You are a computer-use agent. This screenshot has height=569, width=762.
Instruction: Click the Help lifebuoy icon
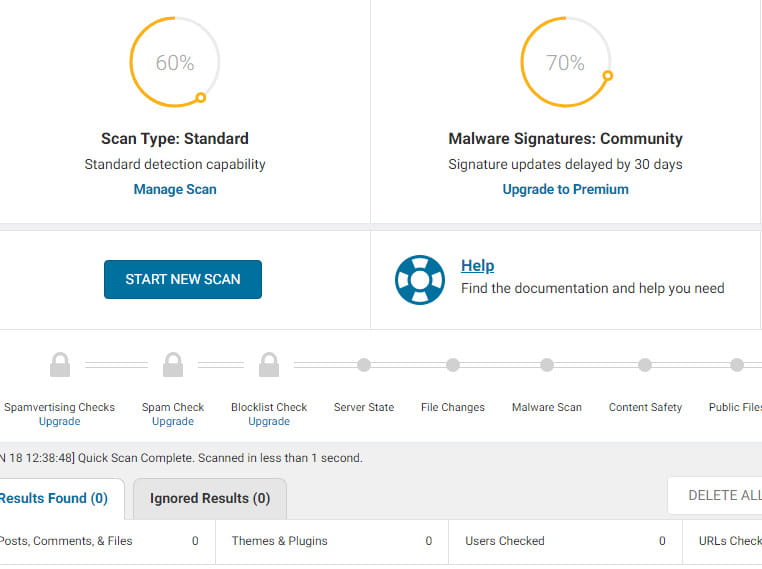click(419, 280)
